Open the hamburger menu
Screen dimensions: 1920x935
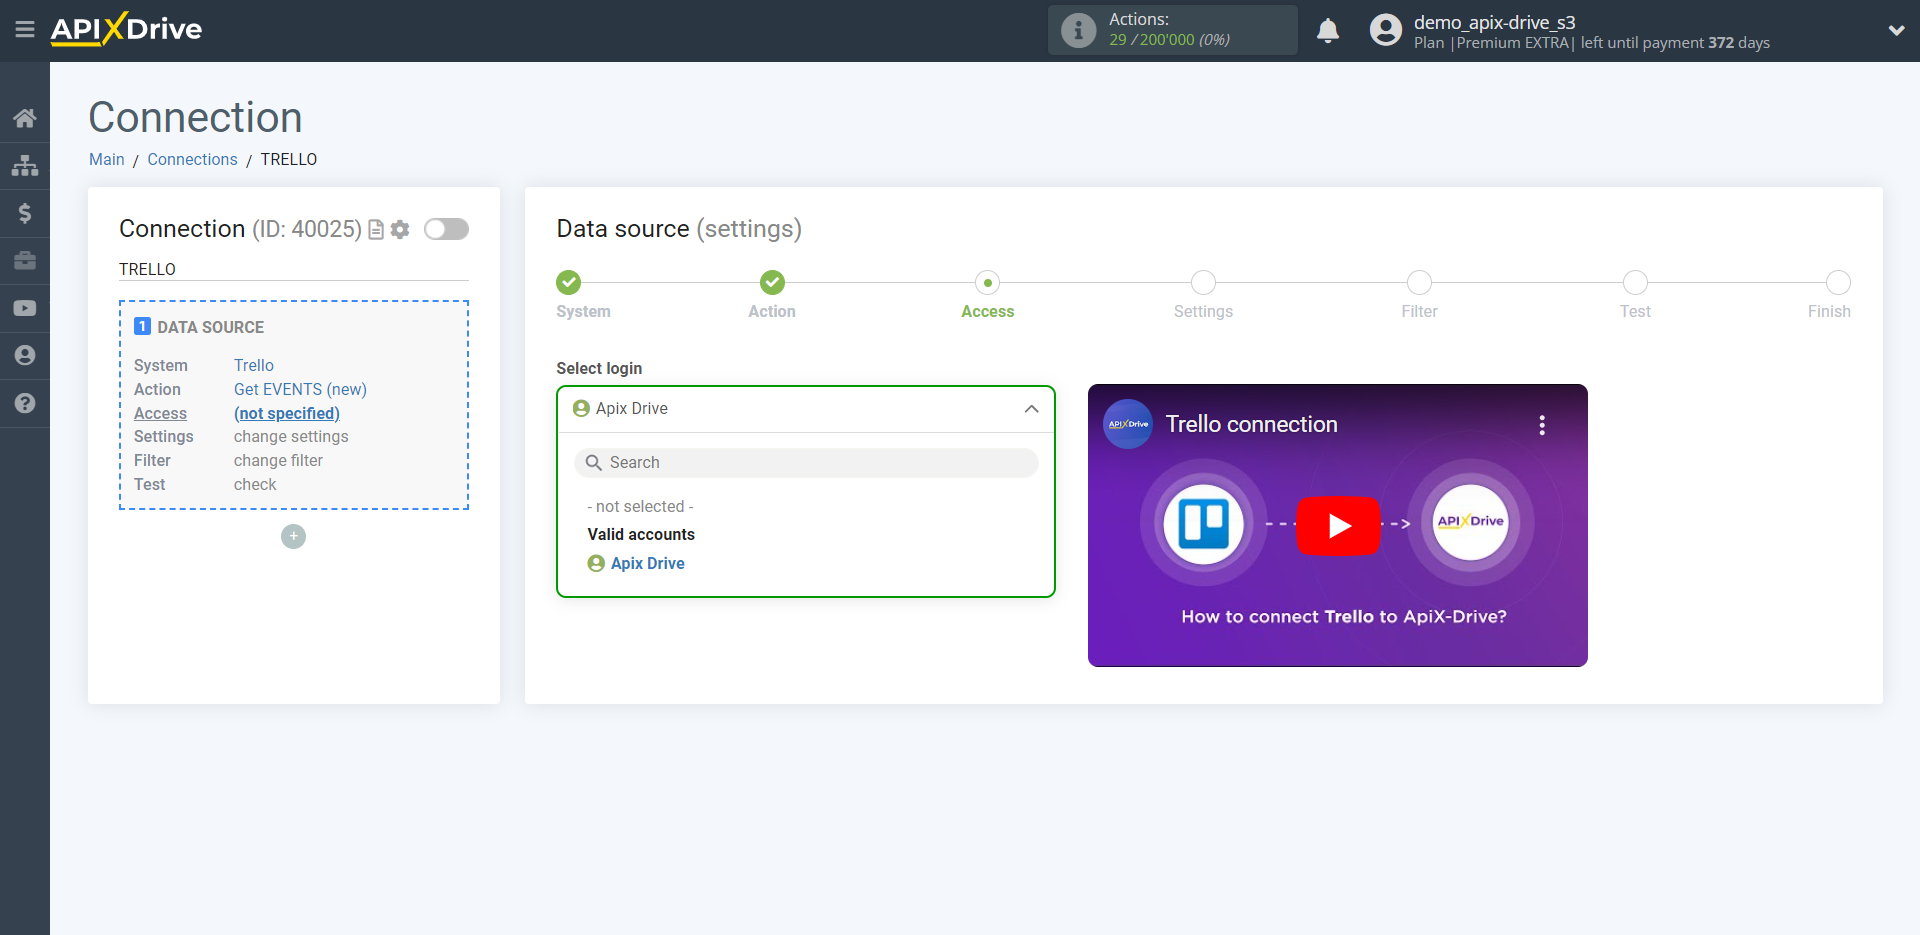(25, 30)
